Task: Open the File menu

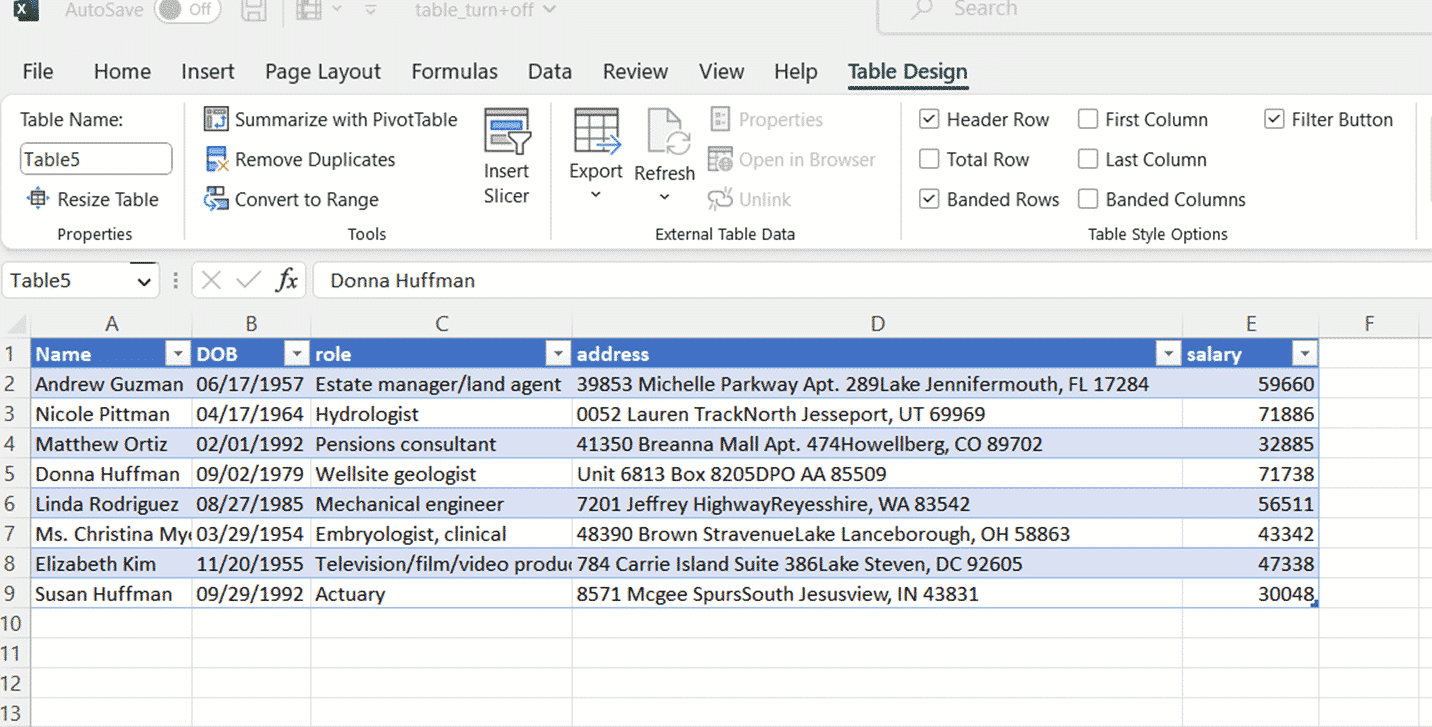Action: coord(38,72)
